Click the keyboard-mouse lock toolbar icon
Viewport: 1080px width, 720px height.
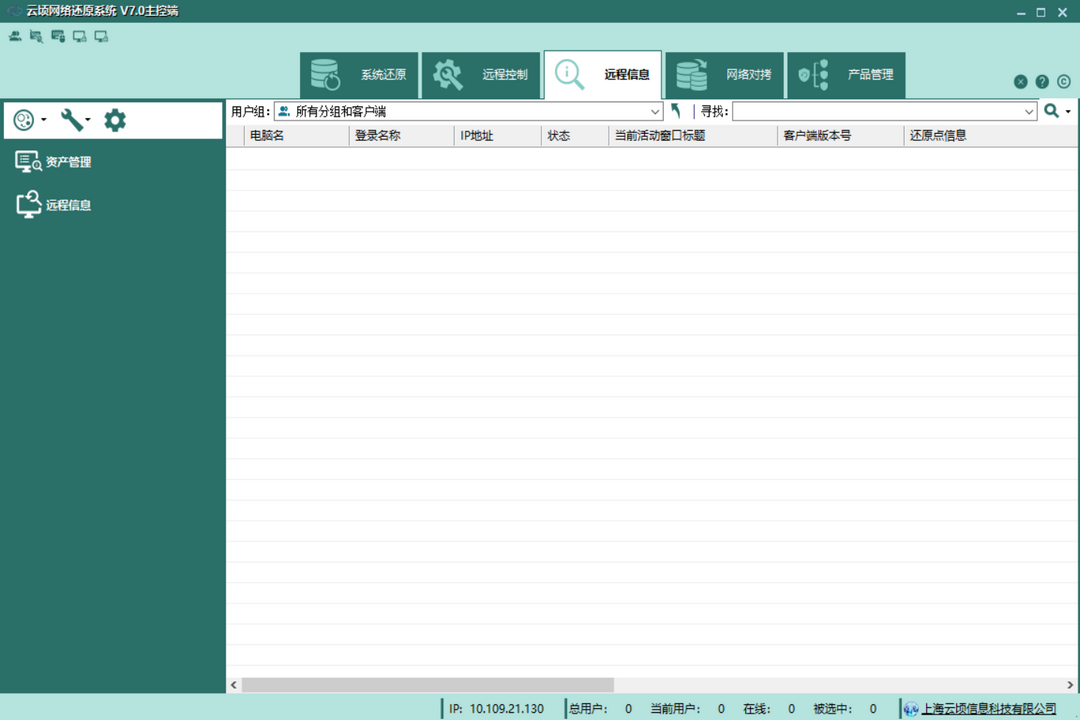(x=55, y=36)
